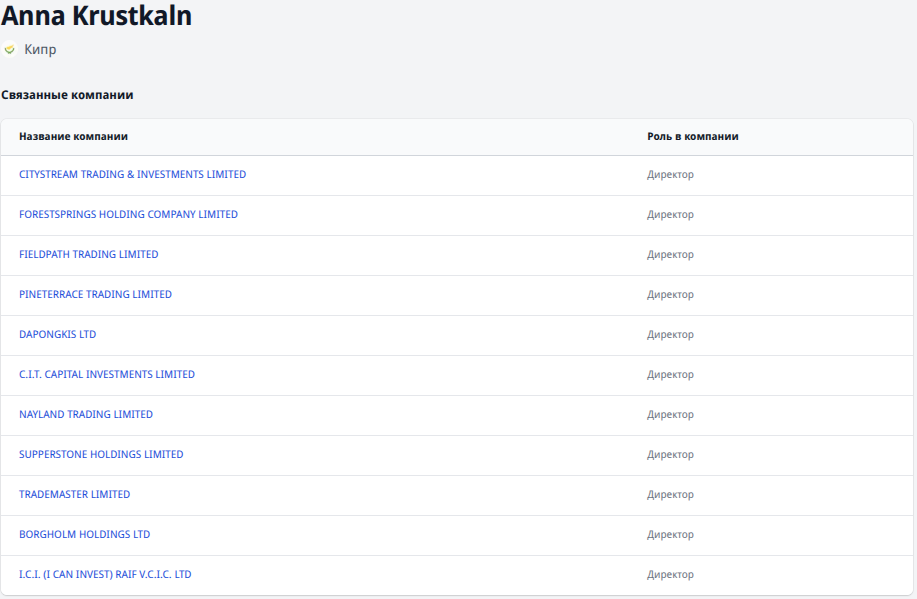This screenshot has width=917, height=599.
Task: Navigate to BORGHOLM HOLDINGS LTD
Action: point(84,534)
